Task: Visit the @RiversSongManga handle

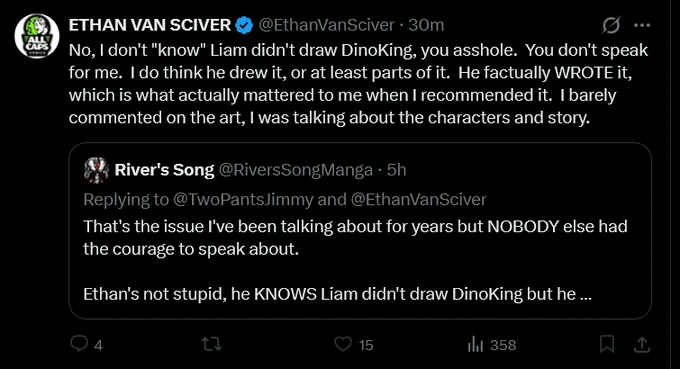Action: [296, 170]
